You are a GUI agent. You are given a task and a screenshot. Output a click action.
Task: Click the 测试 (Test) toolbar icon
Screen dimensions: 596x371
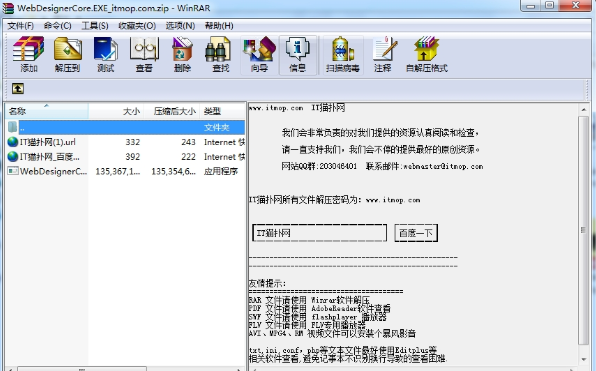(x=106, y=49)
